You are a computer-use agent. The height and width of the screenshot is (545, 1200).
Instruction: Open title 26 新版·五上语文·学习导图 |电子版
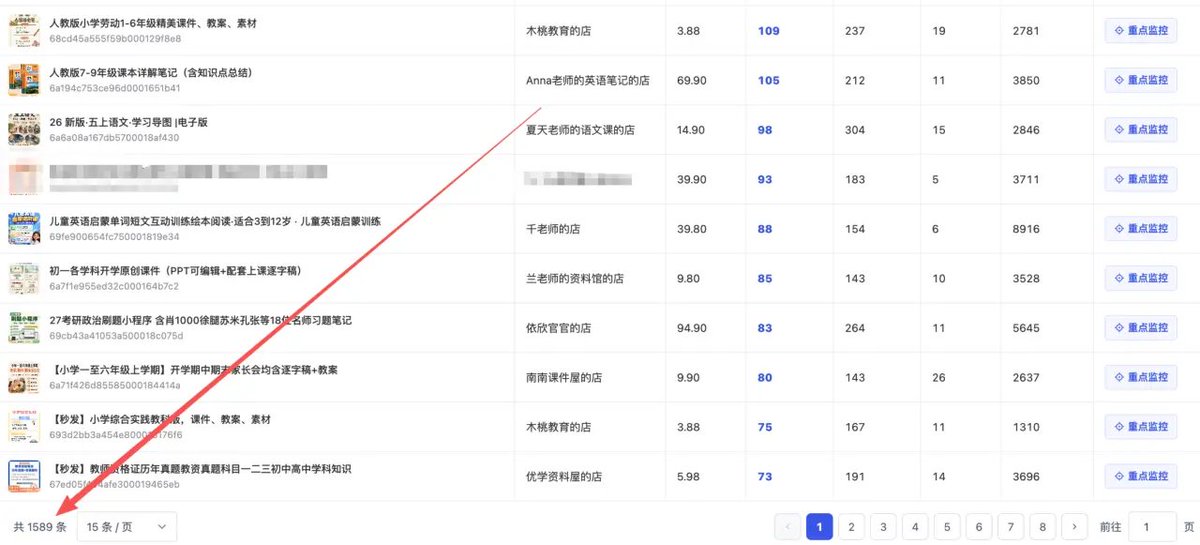(127, 122)
